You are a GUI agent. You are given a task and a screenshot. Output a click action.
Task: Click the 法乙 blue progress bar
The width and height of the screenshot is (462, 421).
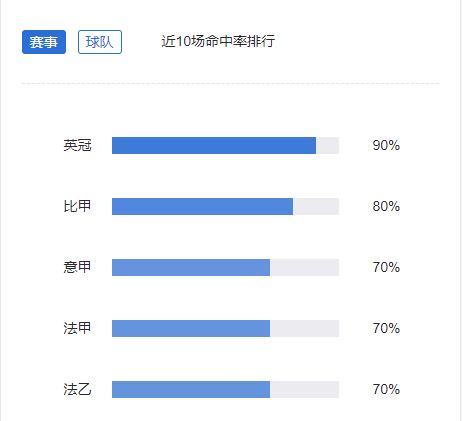pyautogui.click(x=191, y=389)
